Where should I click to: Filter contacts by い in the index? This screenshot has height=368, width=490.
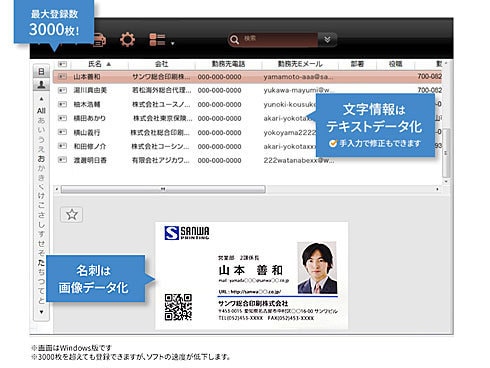click(41, 130)
